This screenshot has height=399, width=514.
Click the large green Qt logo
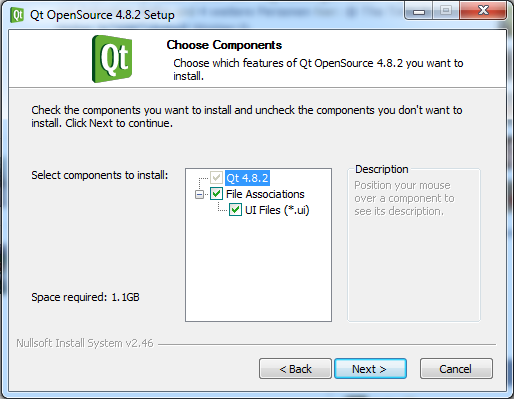[112, 59]
